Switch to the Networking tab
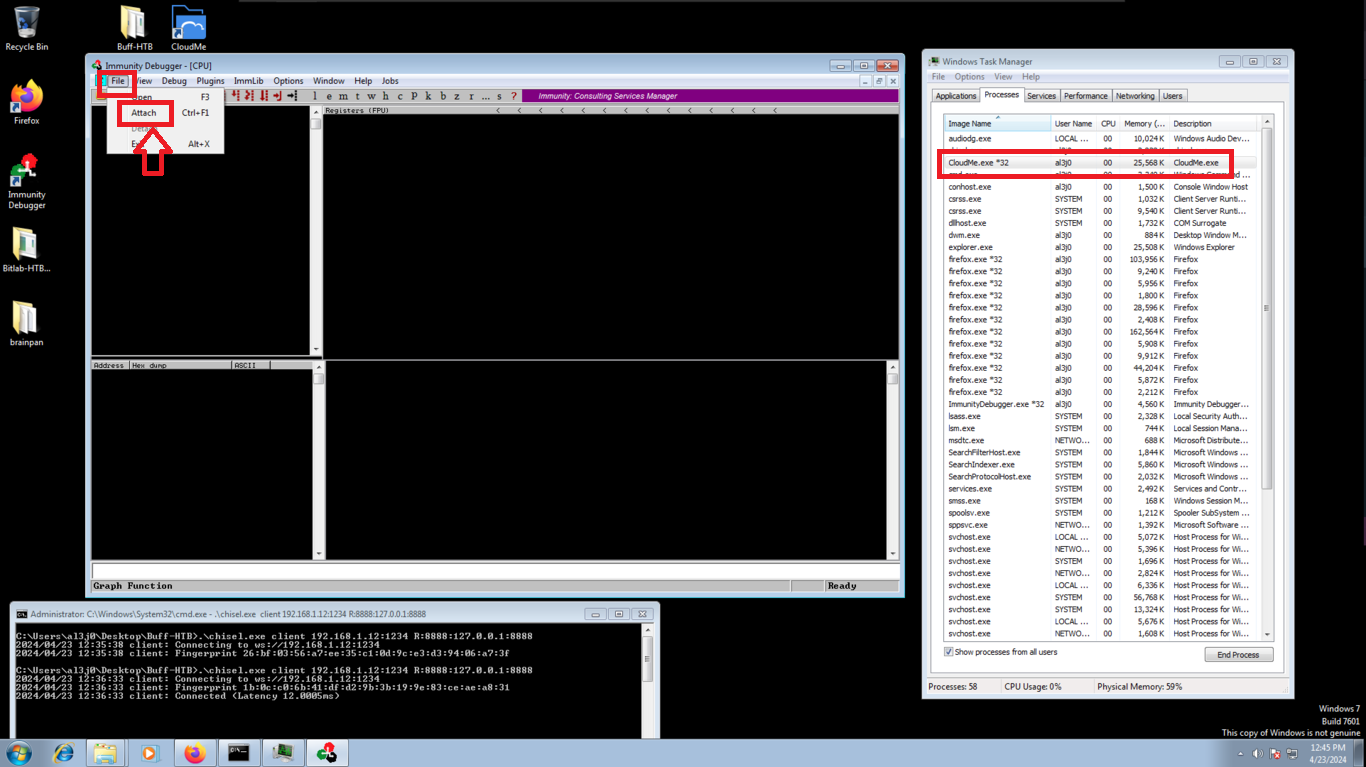This screenshot has height=767, width=1366. coord(1134,96)
